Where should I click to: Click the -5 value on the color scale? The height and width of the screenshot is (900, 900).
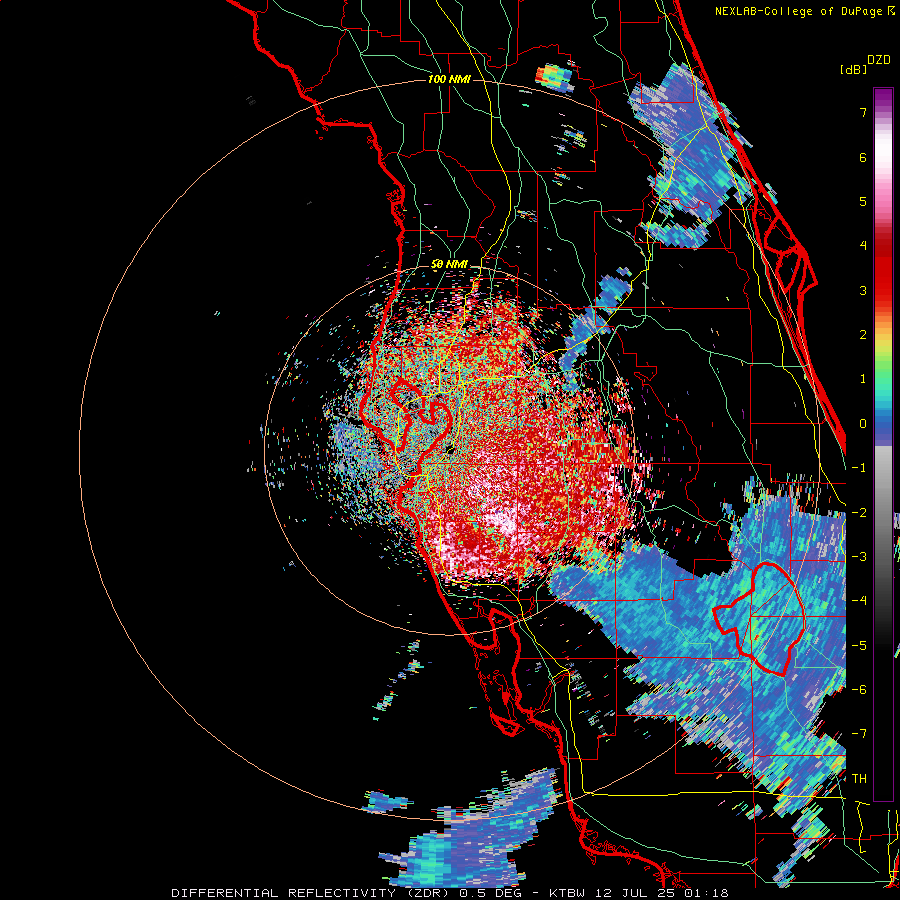coord(859,646)
